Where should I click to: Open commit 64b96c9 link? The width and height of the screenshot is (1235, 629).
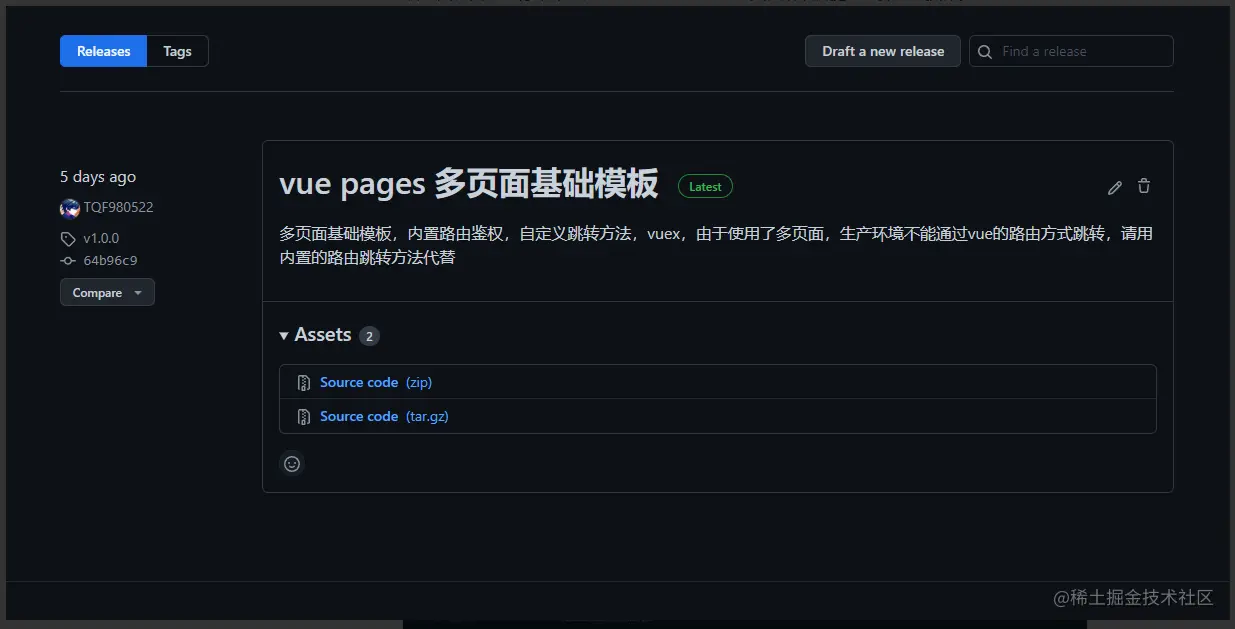110,261
